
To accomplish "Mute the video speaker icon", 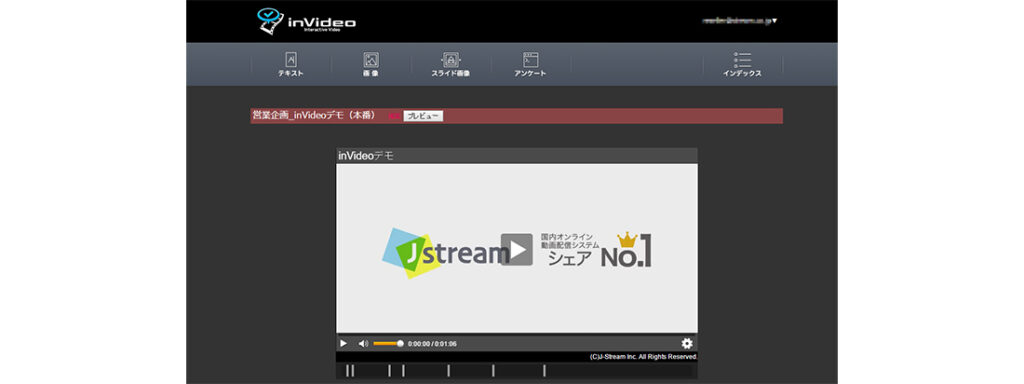I will [x=363, y=344].
